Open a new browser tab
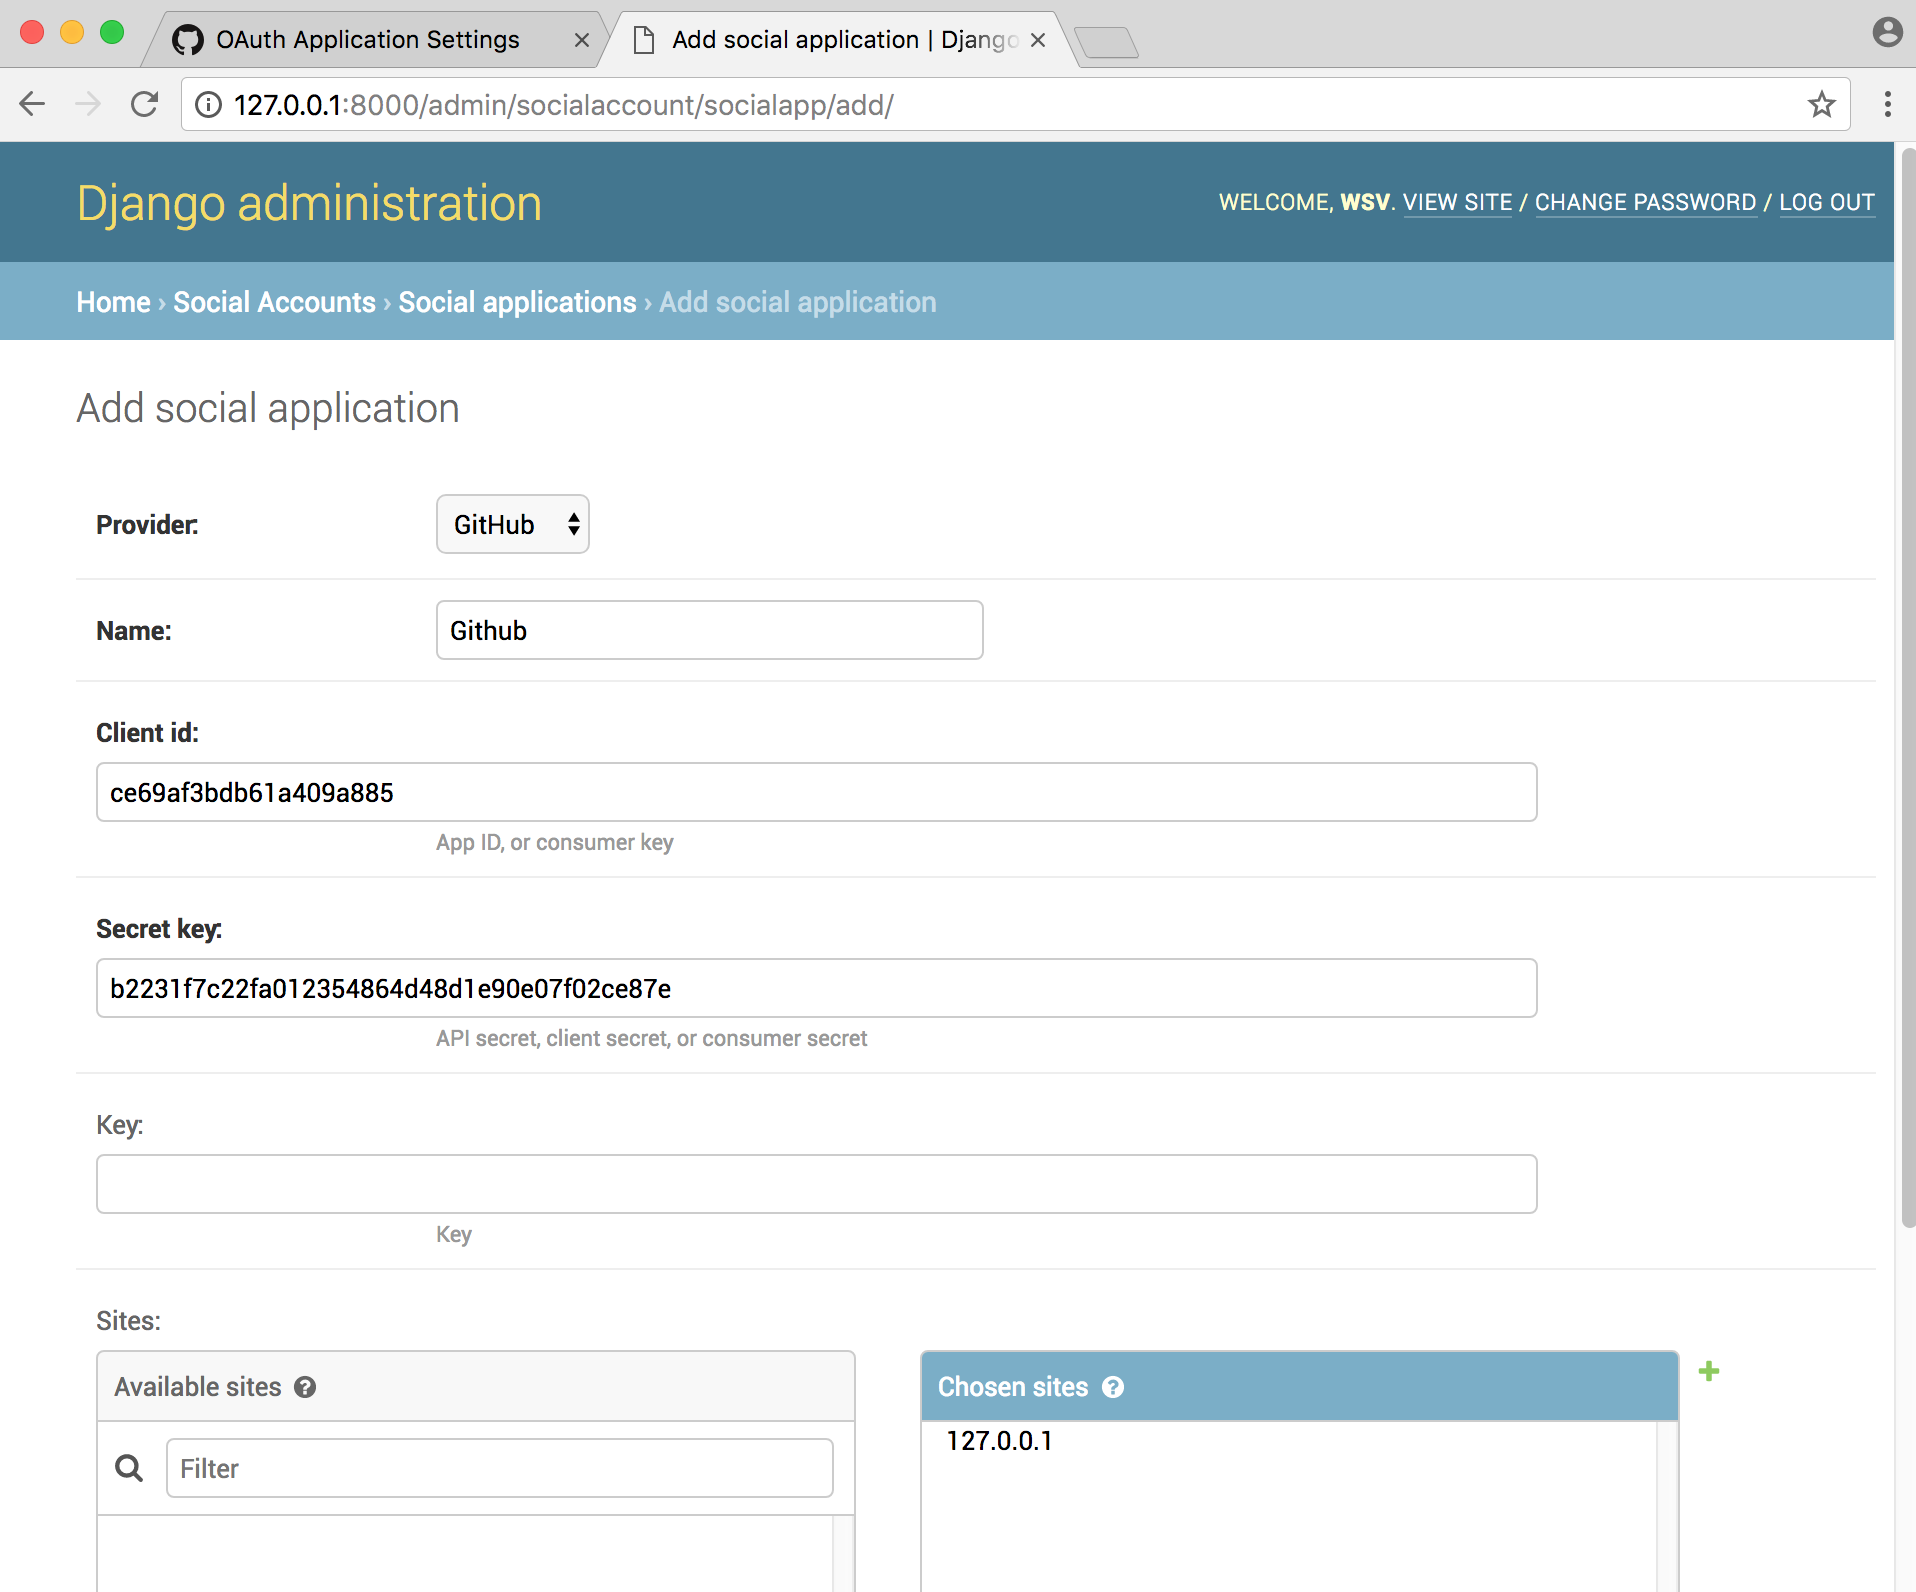Screen dimensions: 1916x1592 (1107, 43)
